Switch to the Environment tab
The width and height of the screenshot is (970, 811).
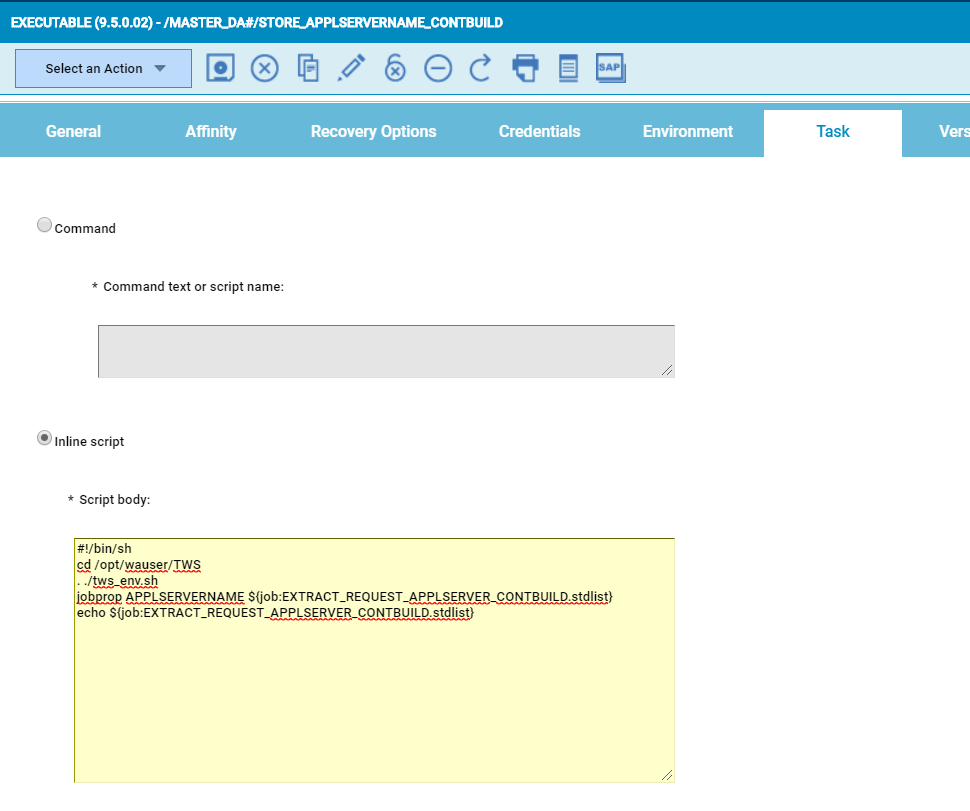click(x=687, y=132)
